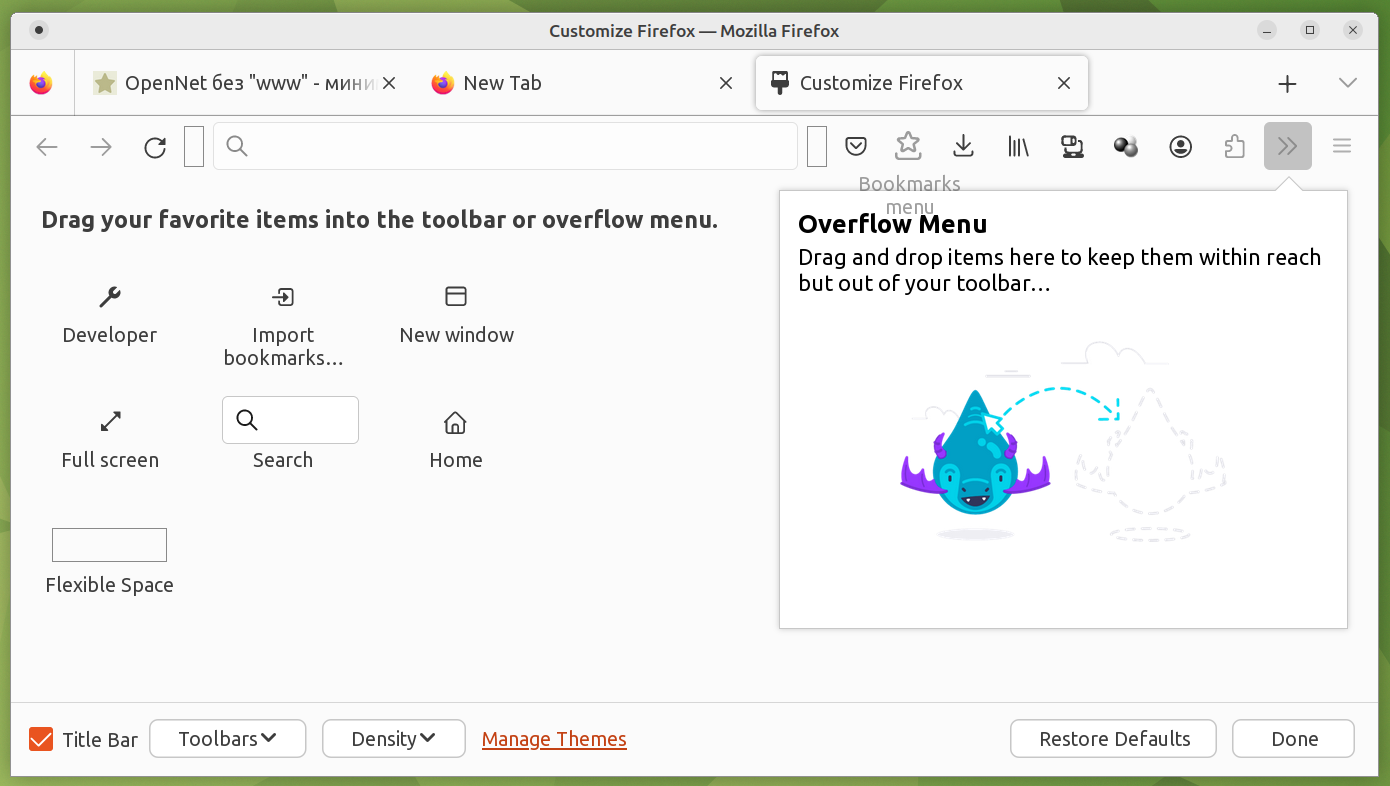Switch to the OpenNet tab

[x=247, y=83]
